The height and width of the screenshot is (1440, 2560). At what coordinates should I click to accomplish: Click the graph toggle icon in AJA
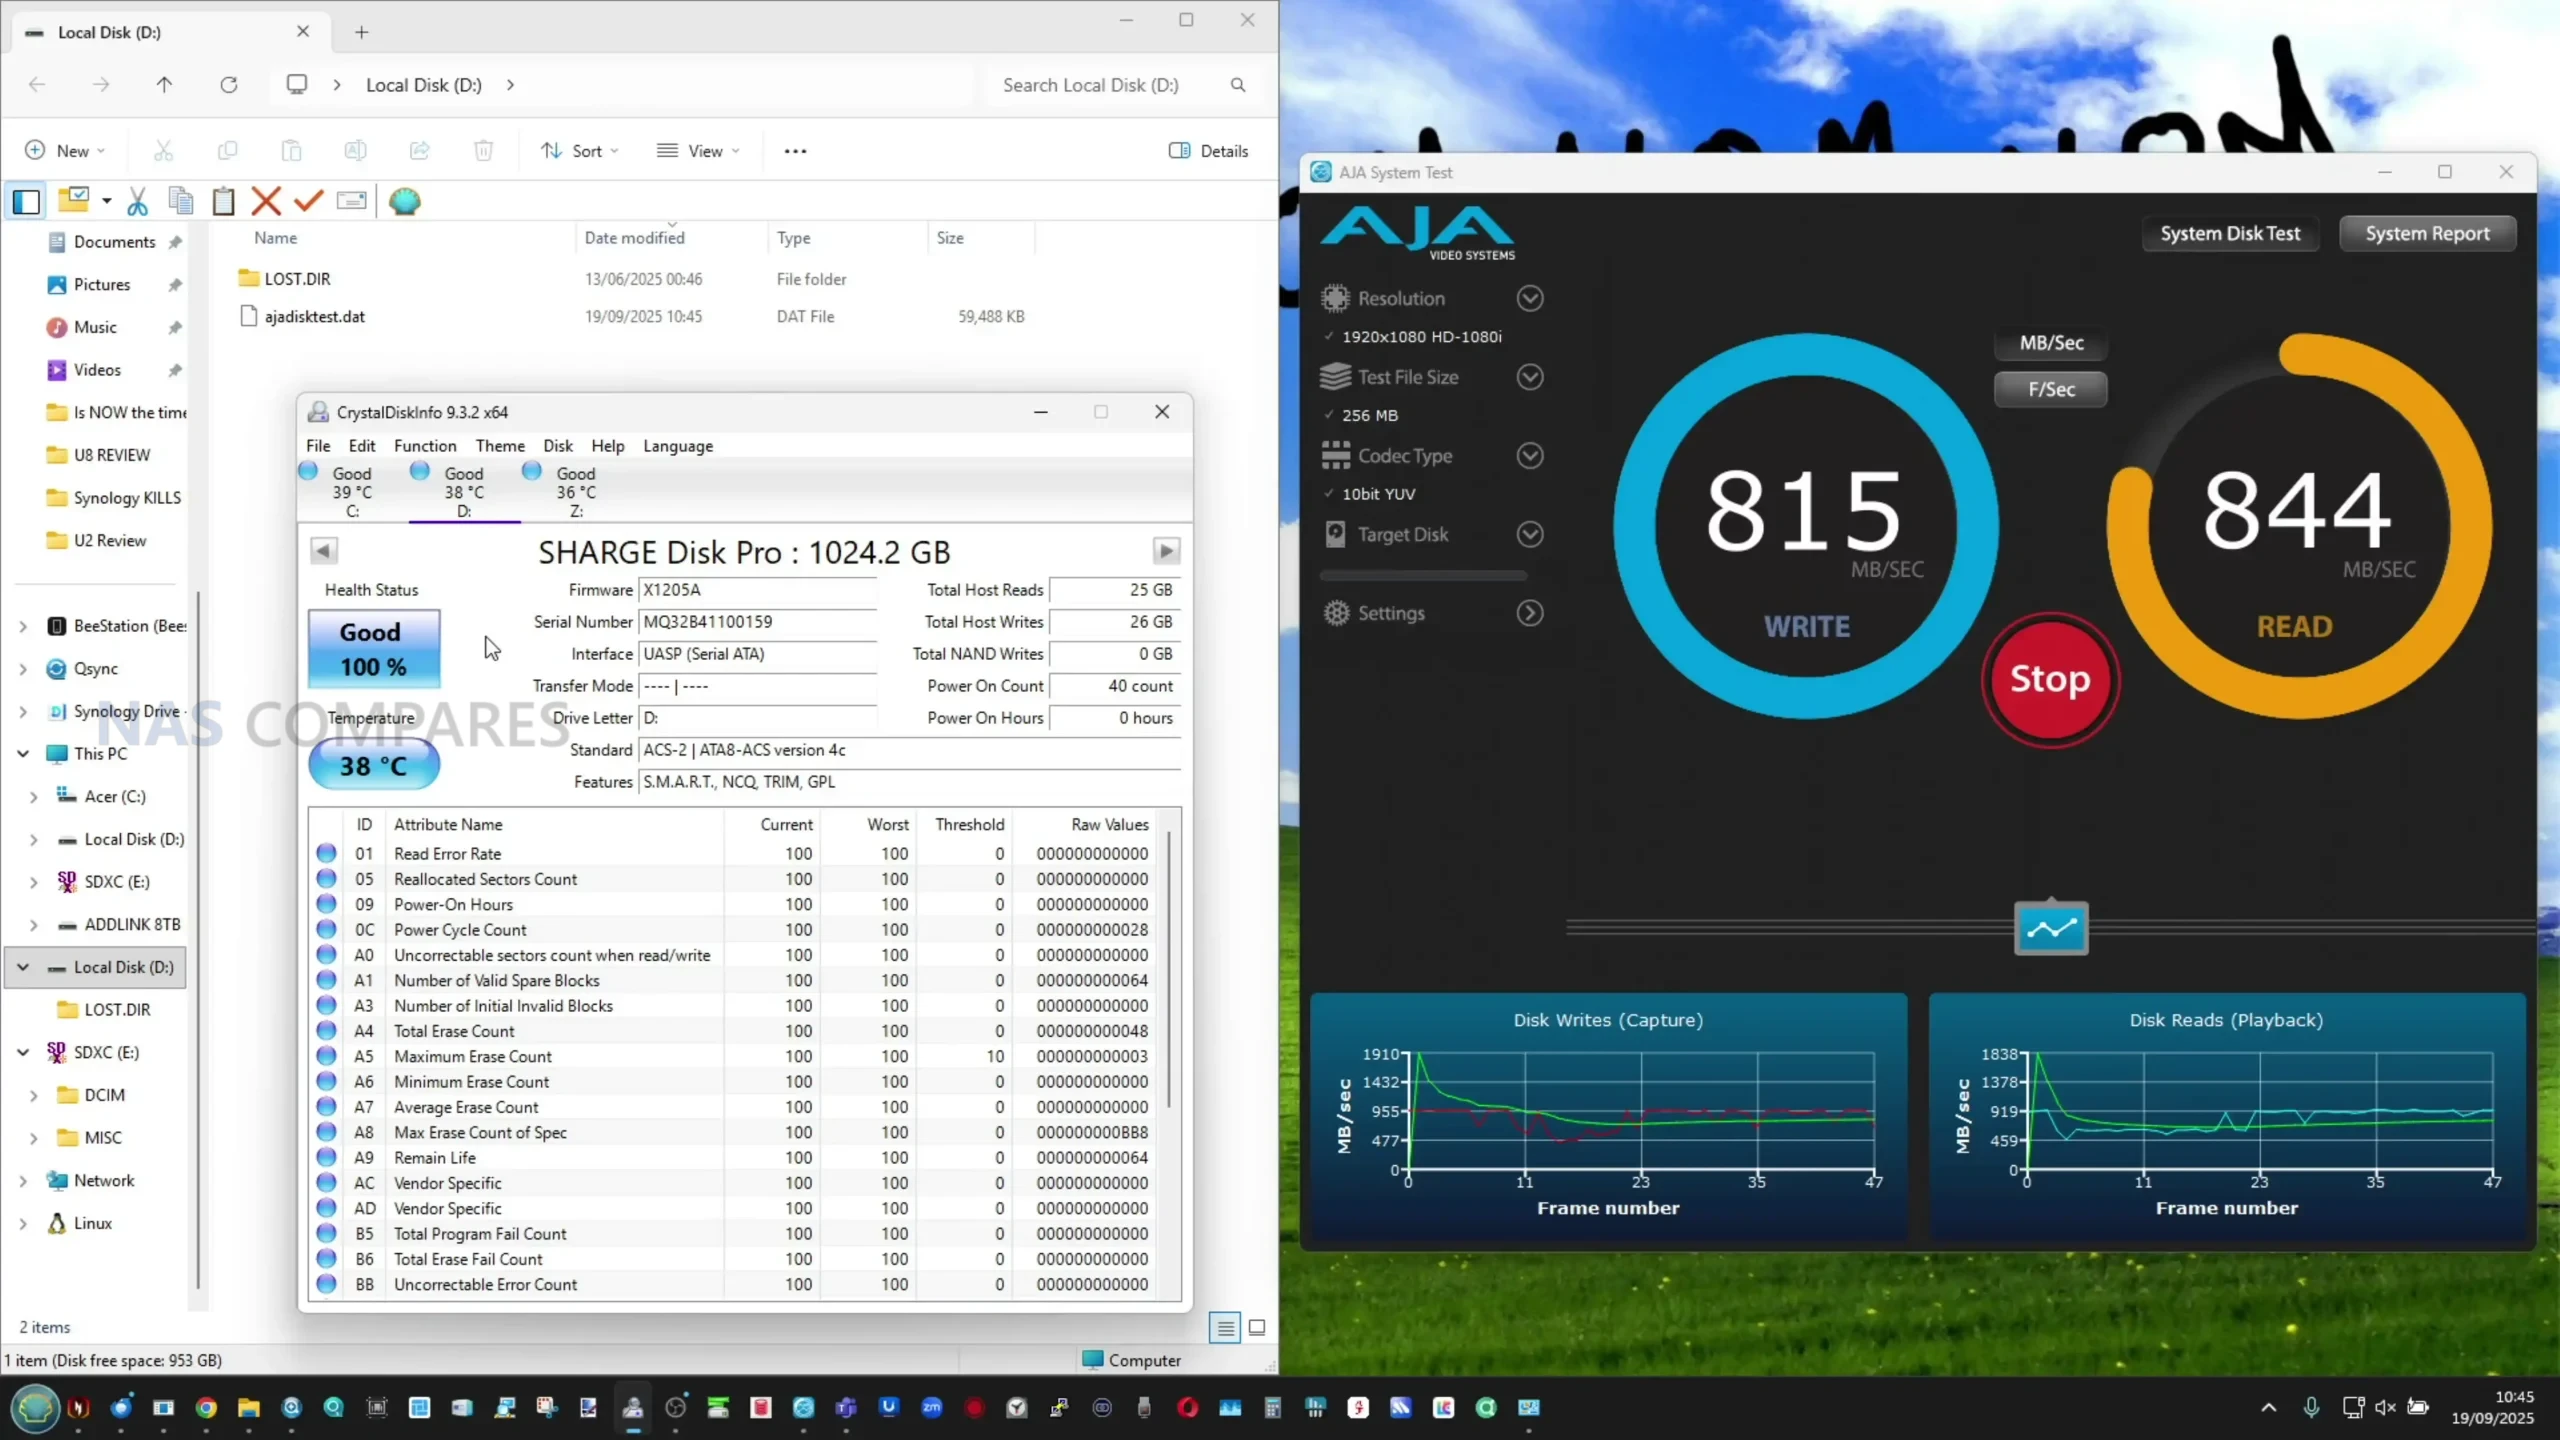(x=2050, y=929)
